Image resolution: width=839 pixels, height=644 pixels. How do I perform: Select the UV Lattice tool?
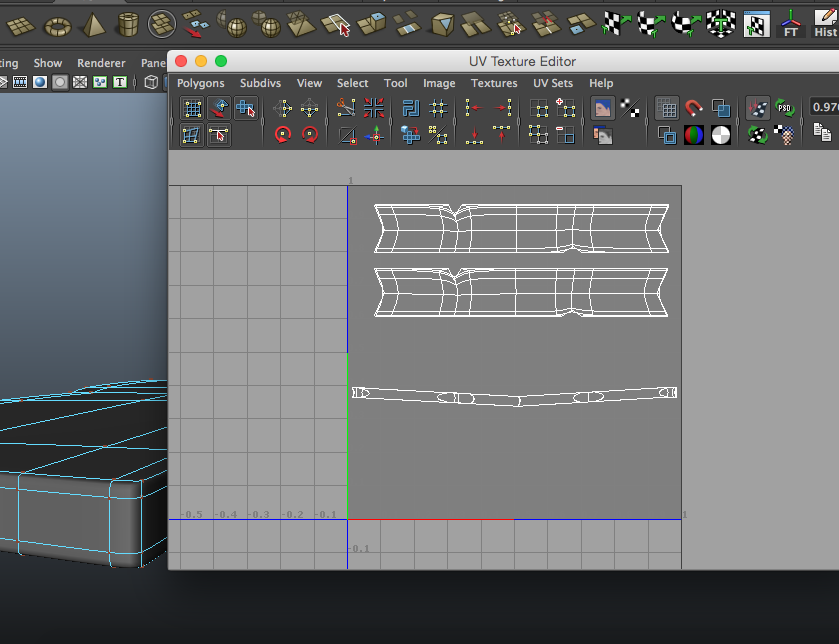(191, 106)
